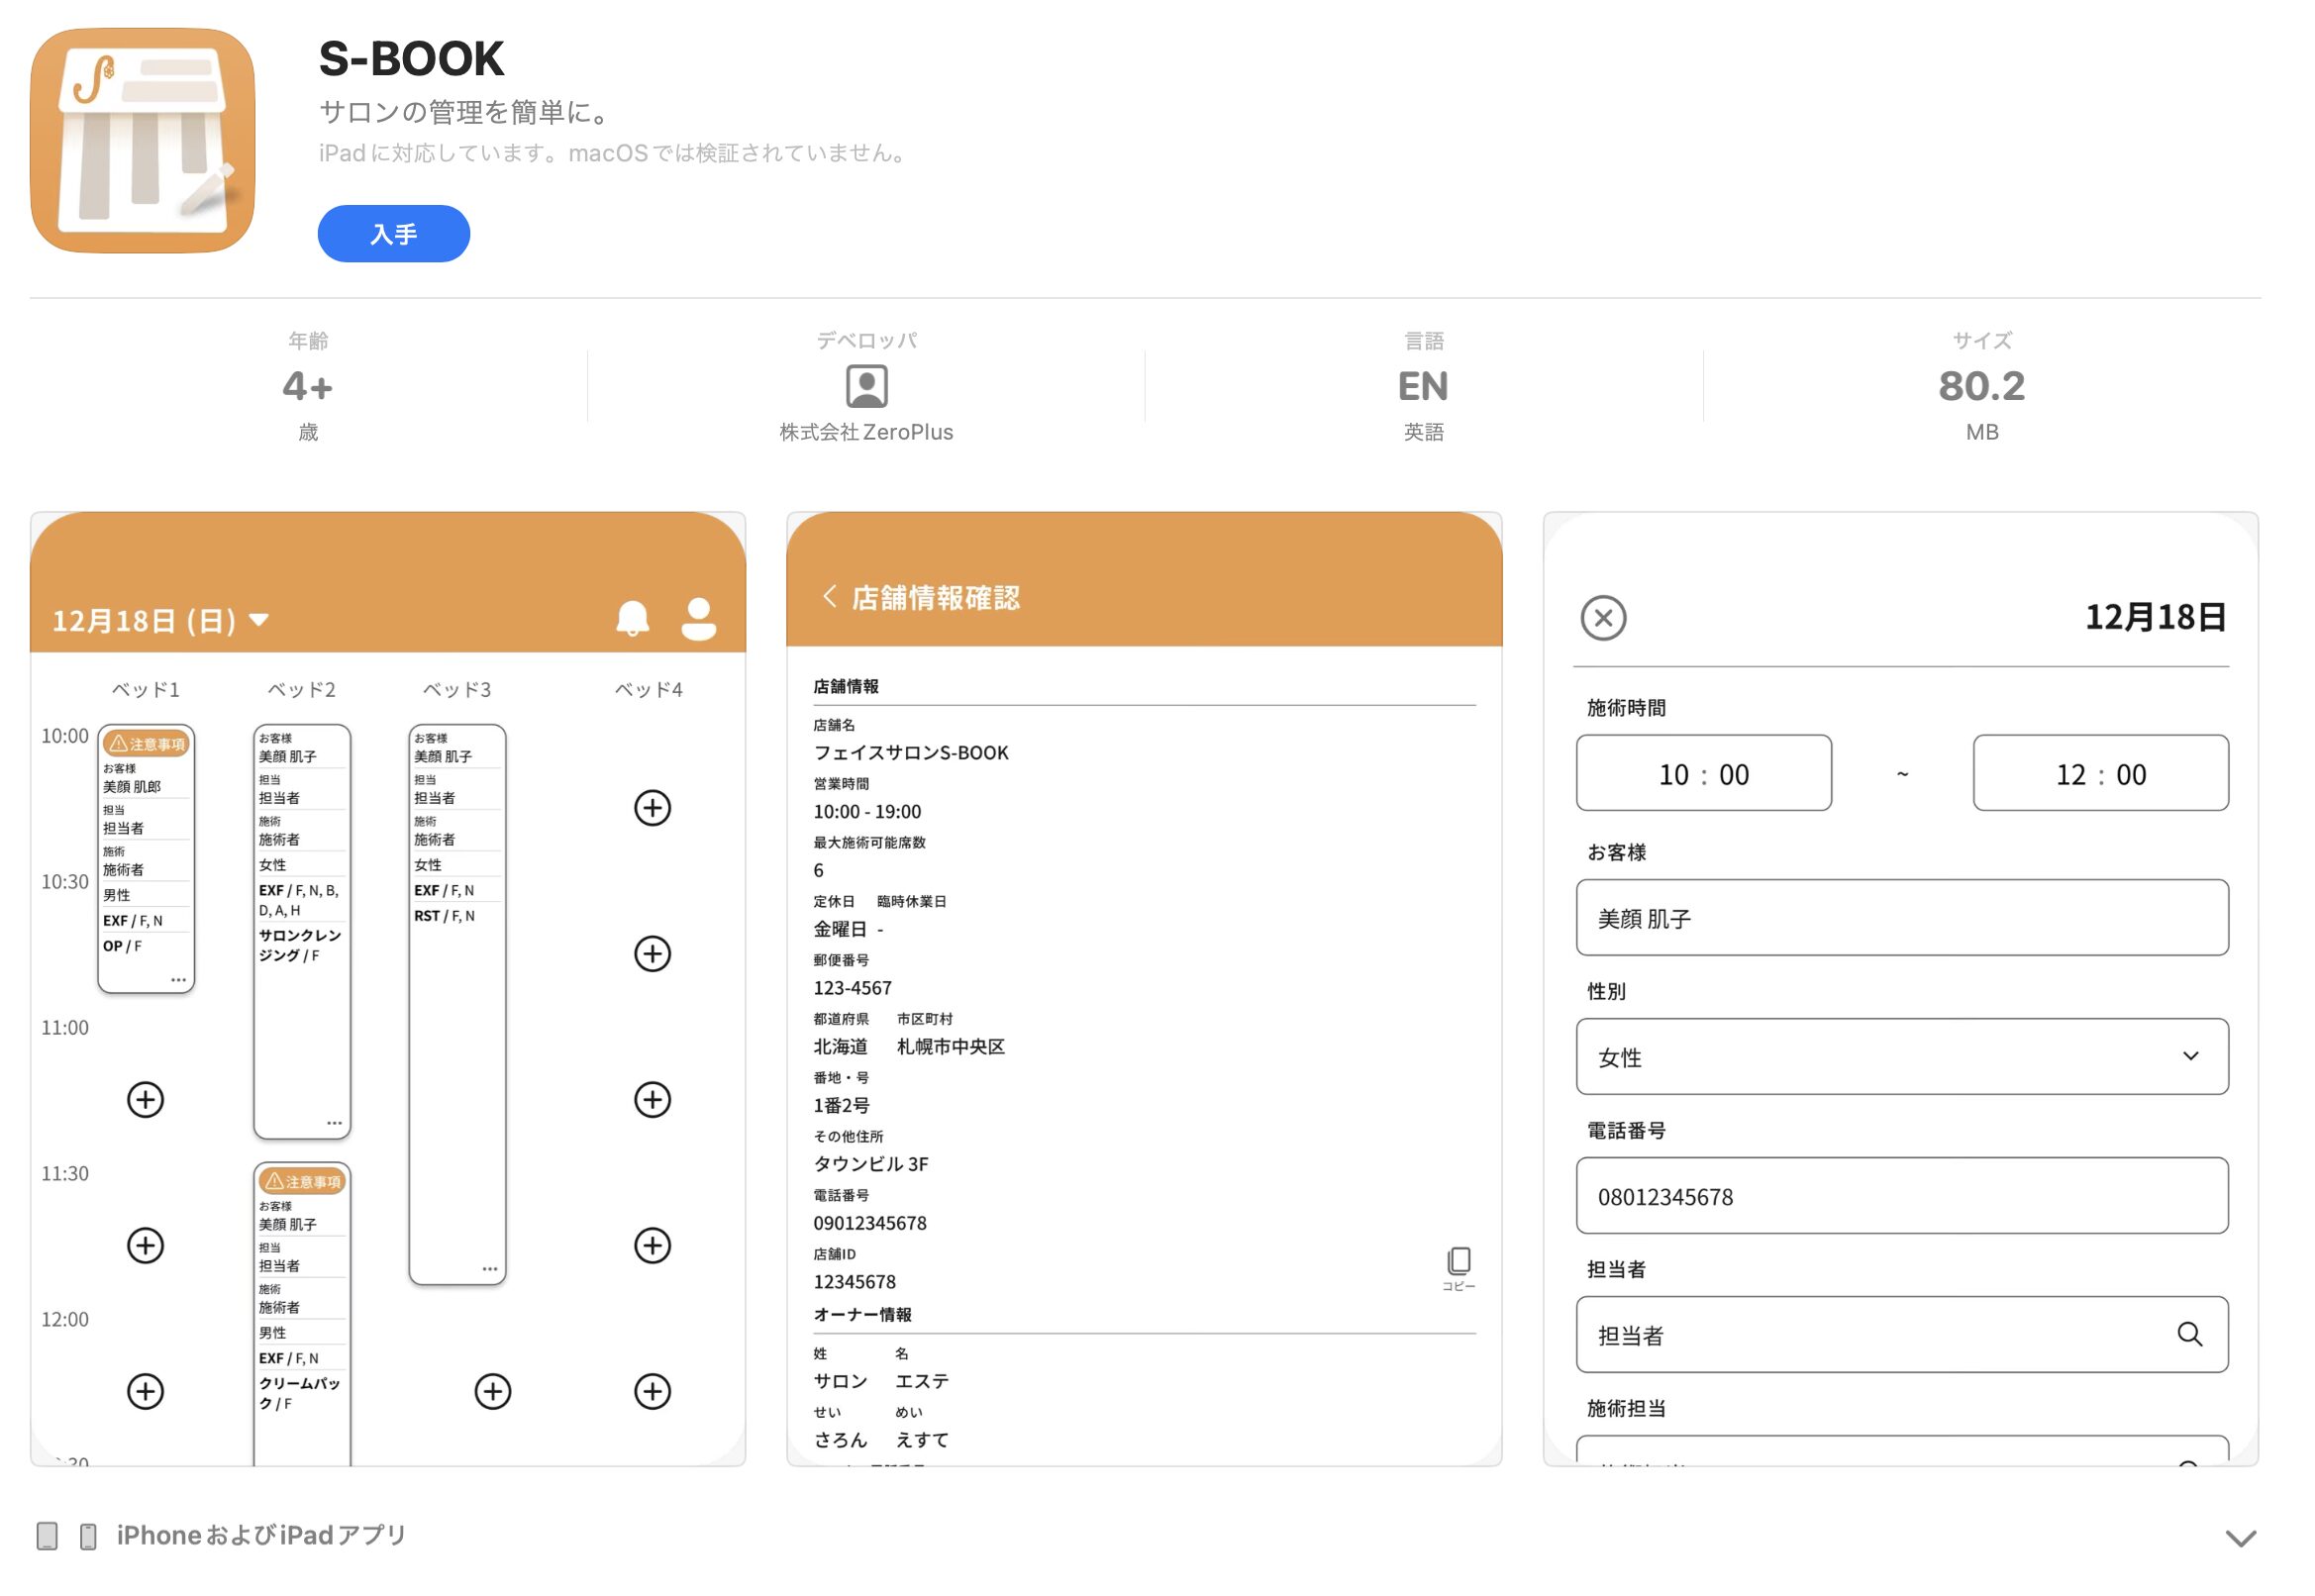Expand the iPhoneおよびiPadアプリ section chevron
The width and height of the screenshot is (2315, 1596).
pos(2240,1539)
